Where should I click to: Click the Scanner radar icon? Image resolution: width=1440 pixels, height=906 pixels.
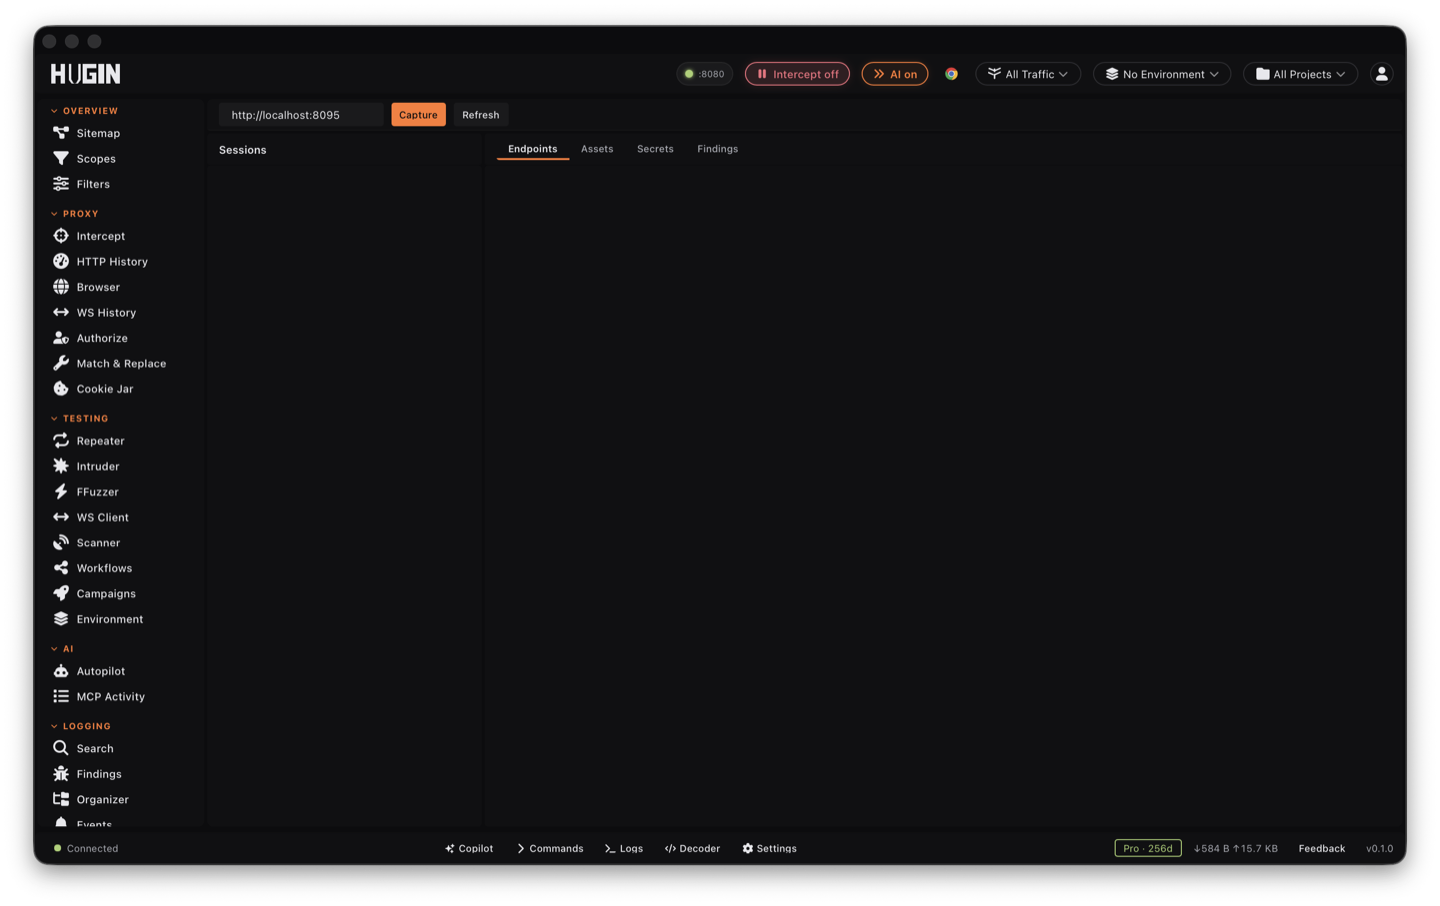coord(61,543)
